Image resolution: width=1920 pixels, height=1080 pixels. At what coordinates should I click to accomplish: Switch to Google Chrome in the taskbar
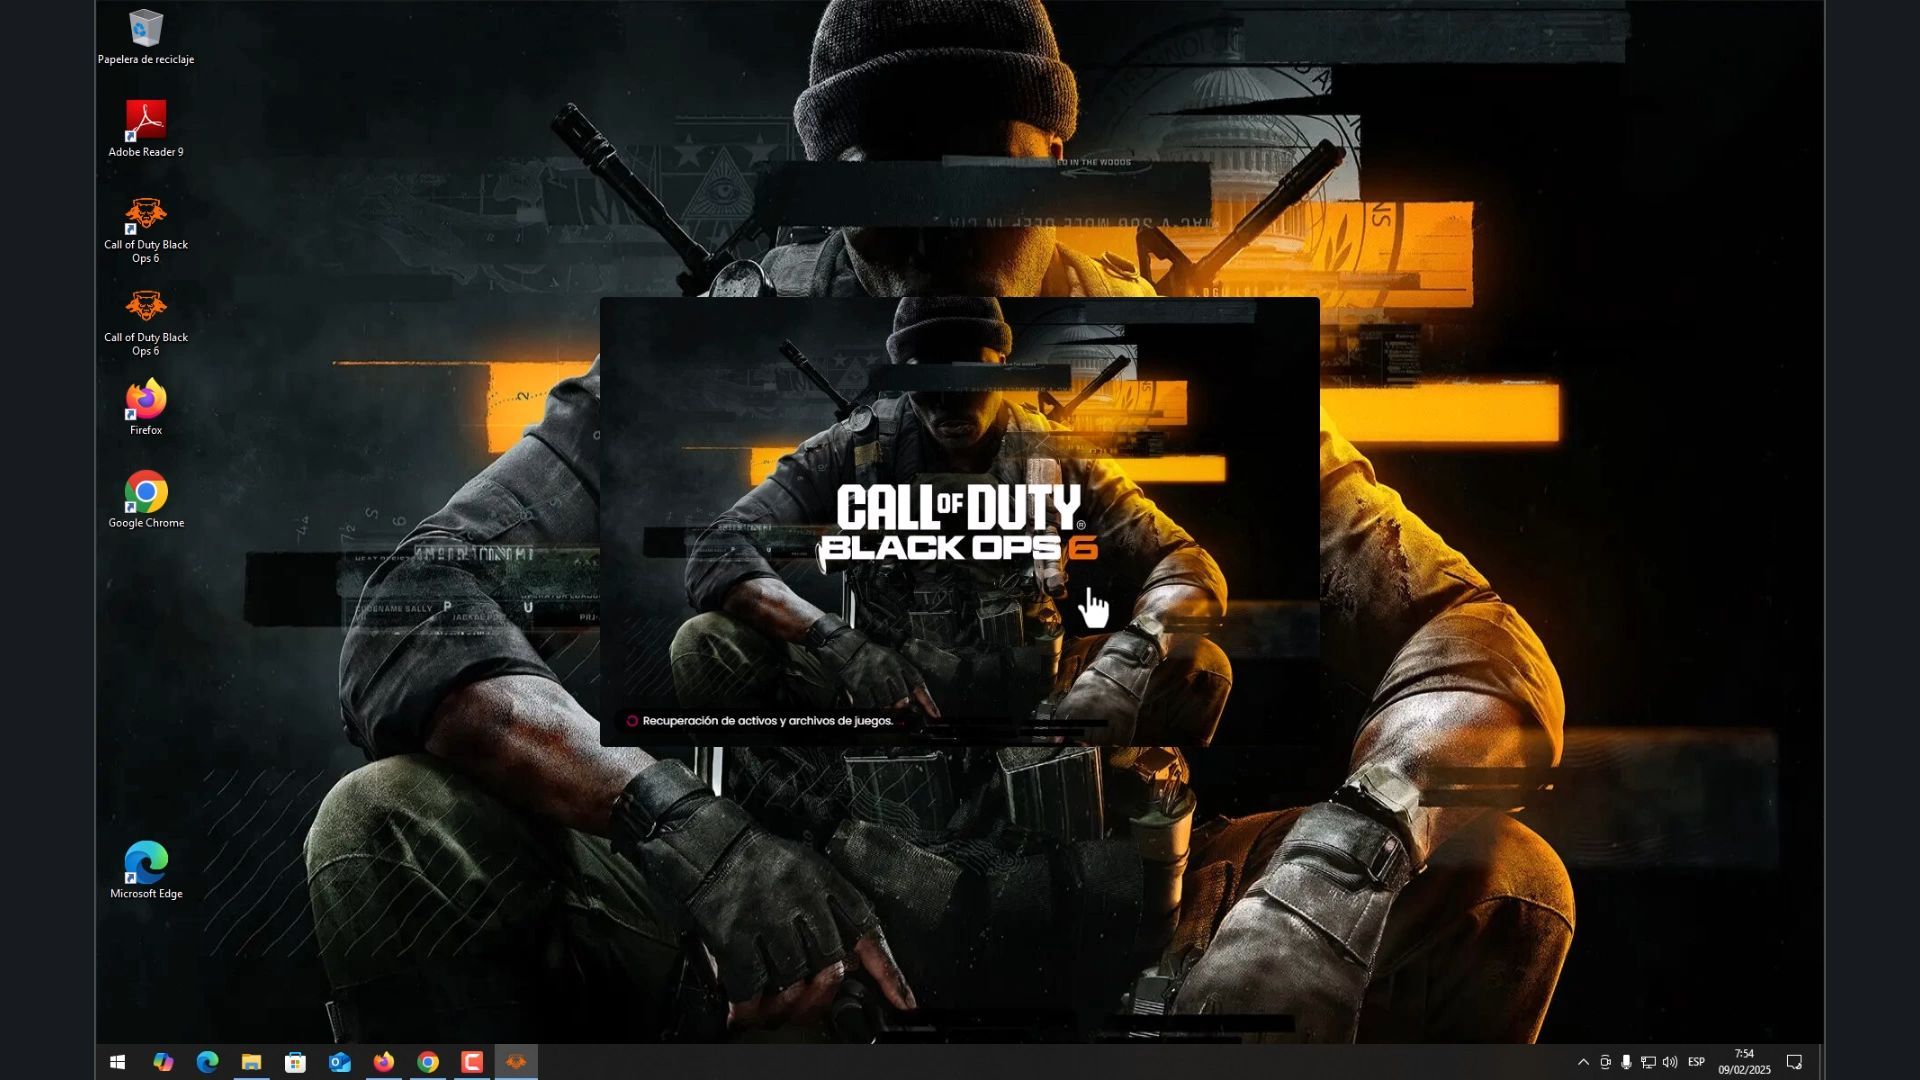428,1062
